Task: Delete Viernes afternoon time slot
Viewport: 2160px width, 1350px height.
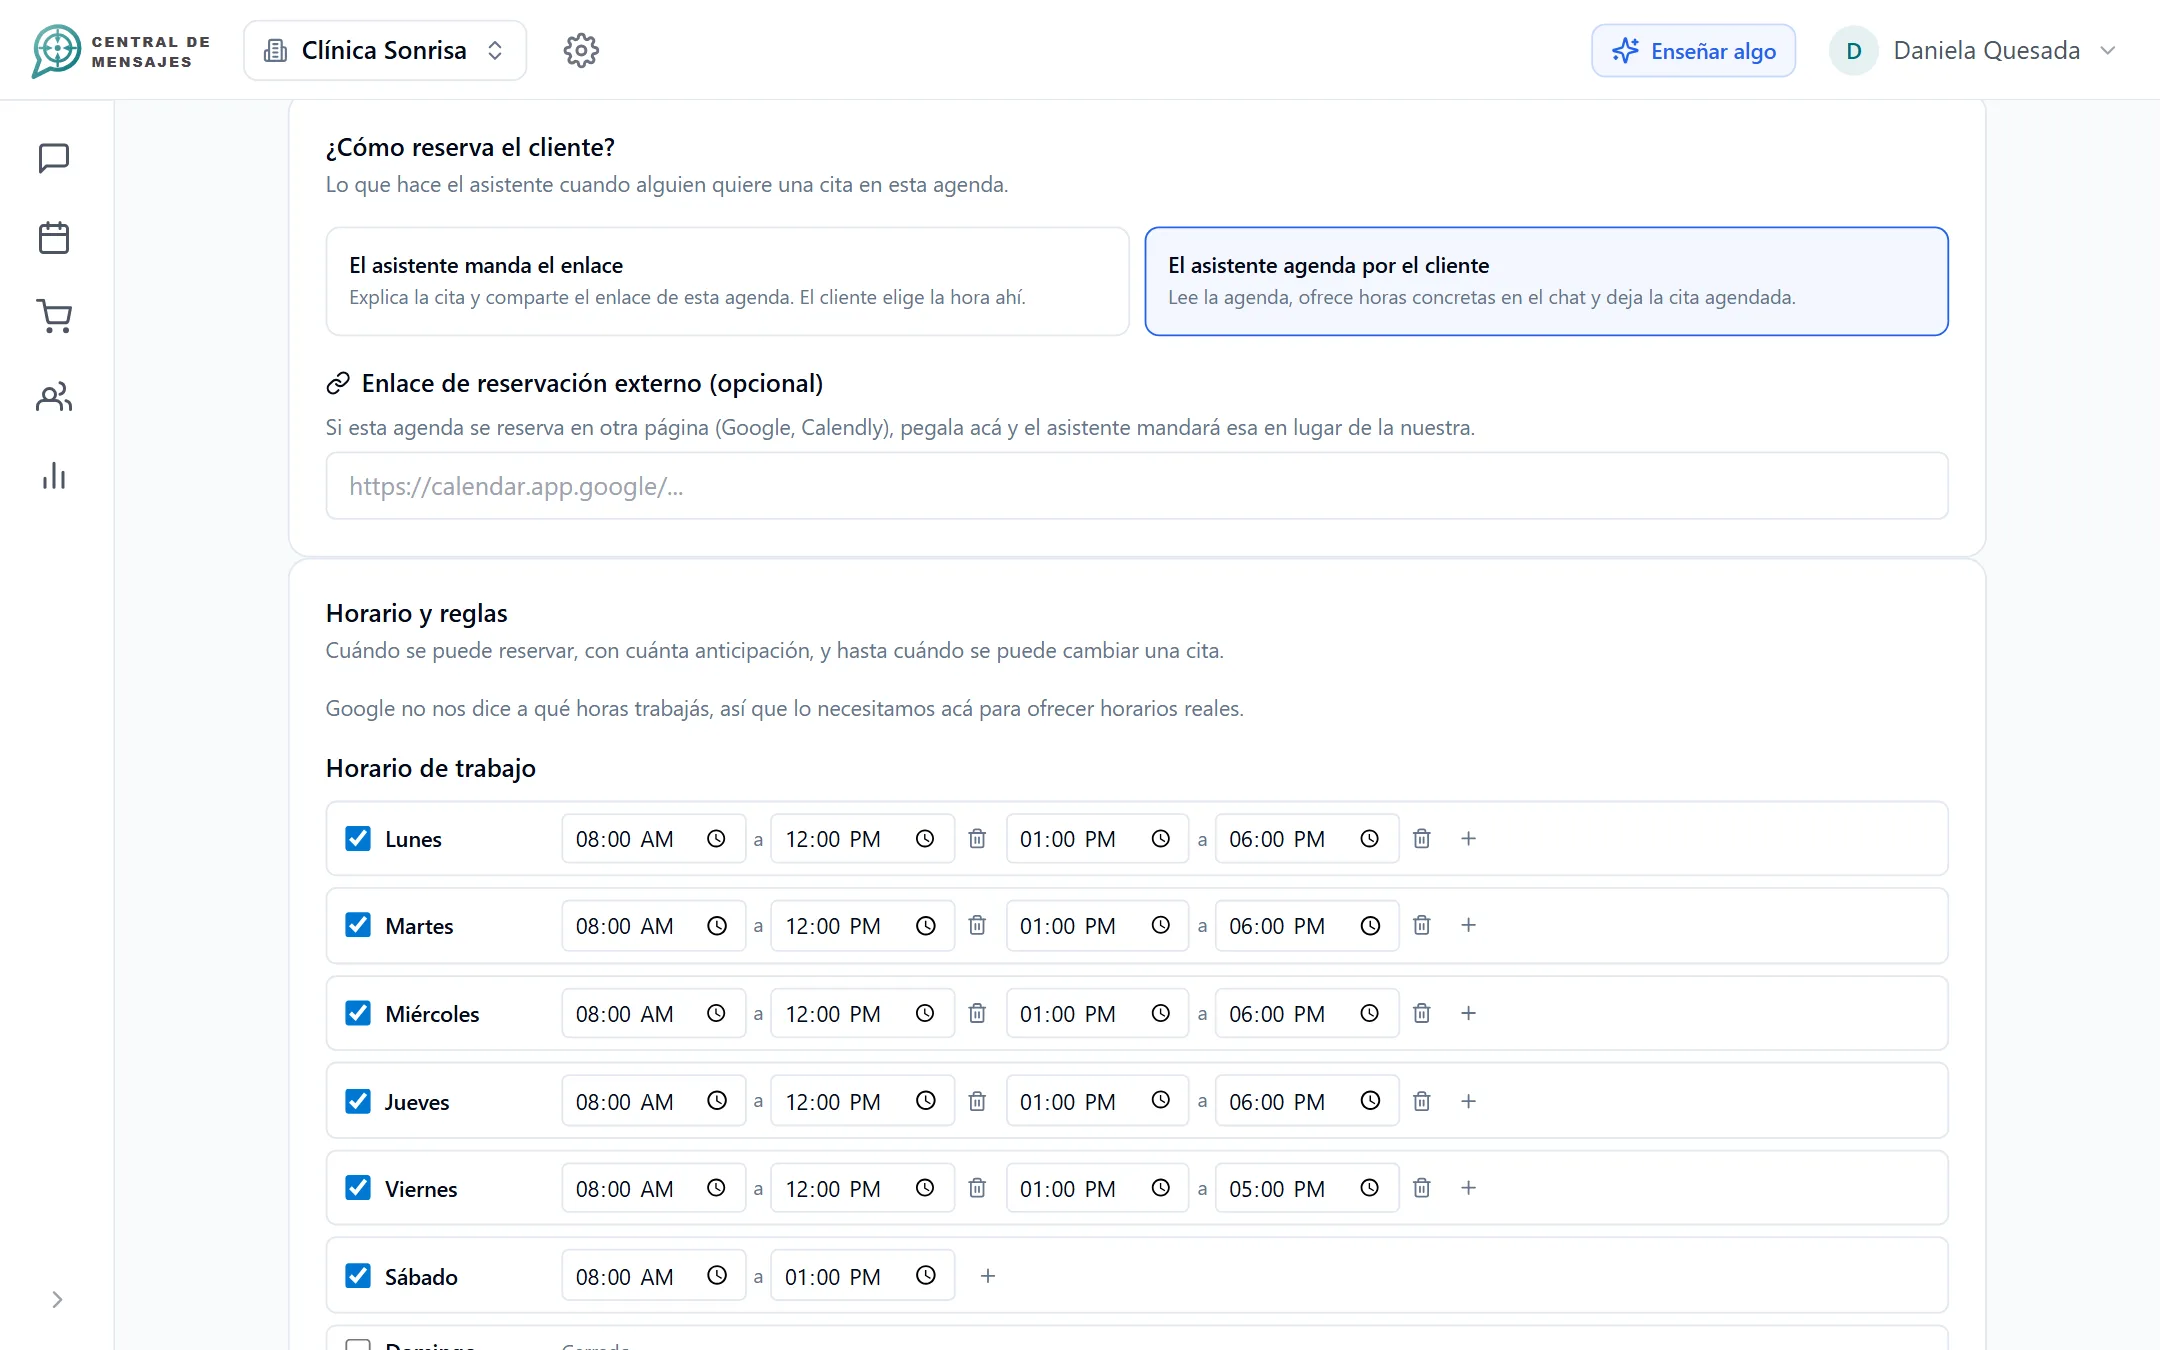Action: pyautogui.click(x=1421, y=1188)
